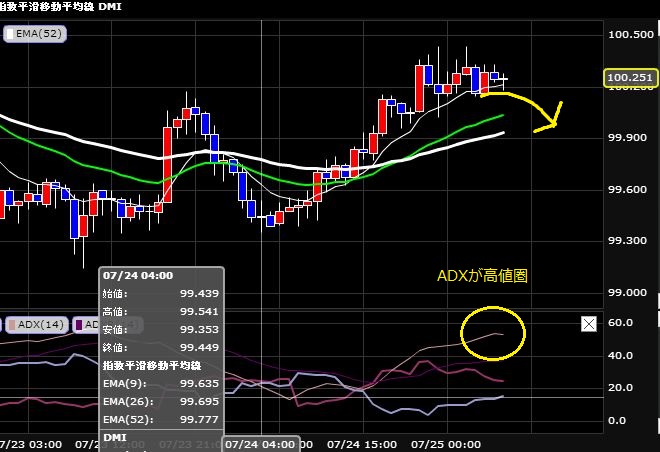Click the 終値 value 99.449 in tooltip
This screenshot has height=452, width=660.
[200, 348]
